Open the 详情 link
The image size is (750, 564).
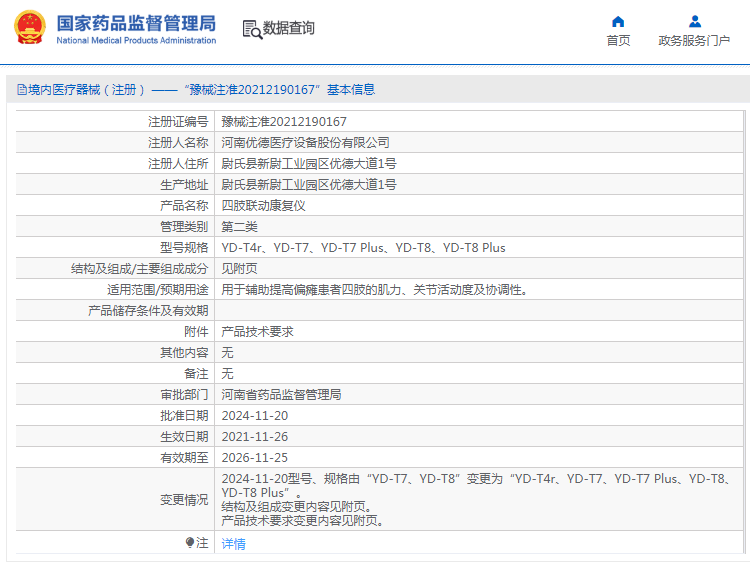[233, 543]
